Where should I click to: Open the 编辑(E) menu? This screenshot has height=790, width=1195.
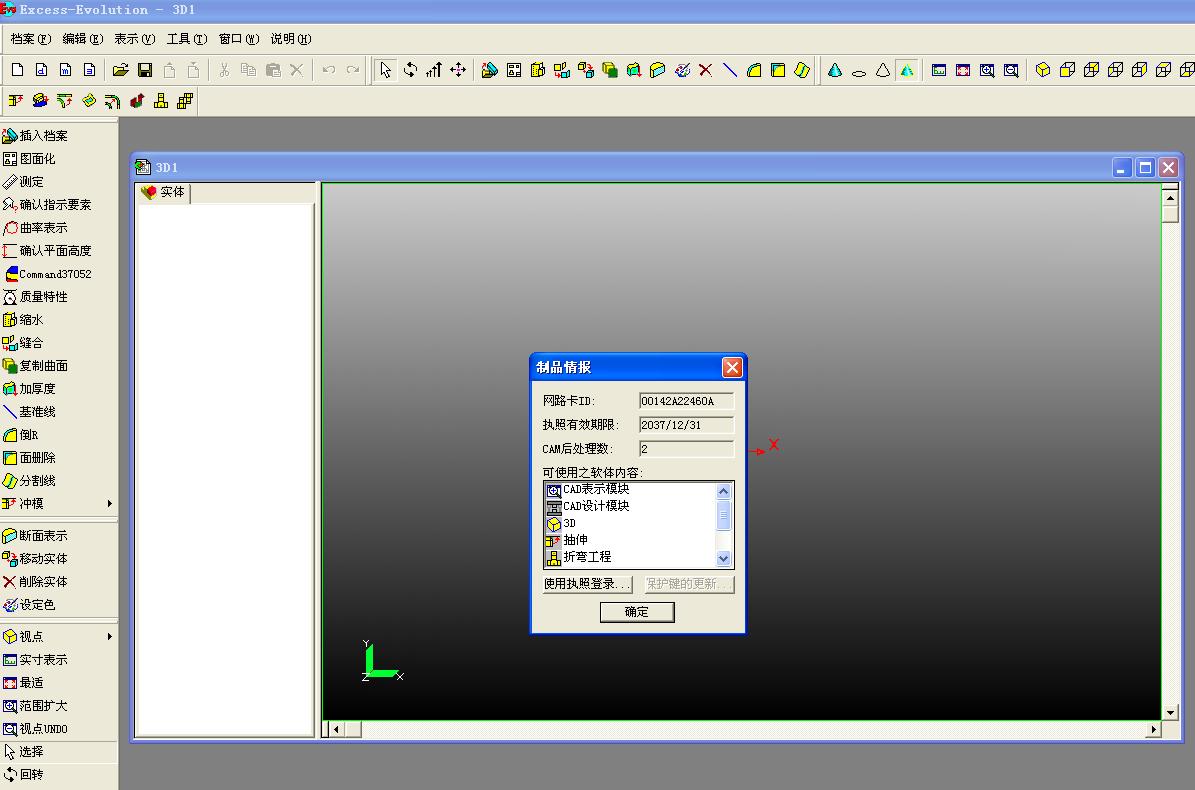(82, 39)
